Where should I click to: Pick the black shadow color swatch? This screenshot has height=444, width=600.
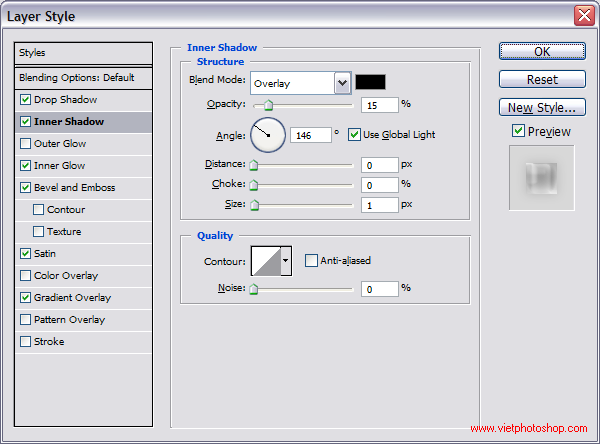[x=370, y=82]
